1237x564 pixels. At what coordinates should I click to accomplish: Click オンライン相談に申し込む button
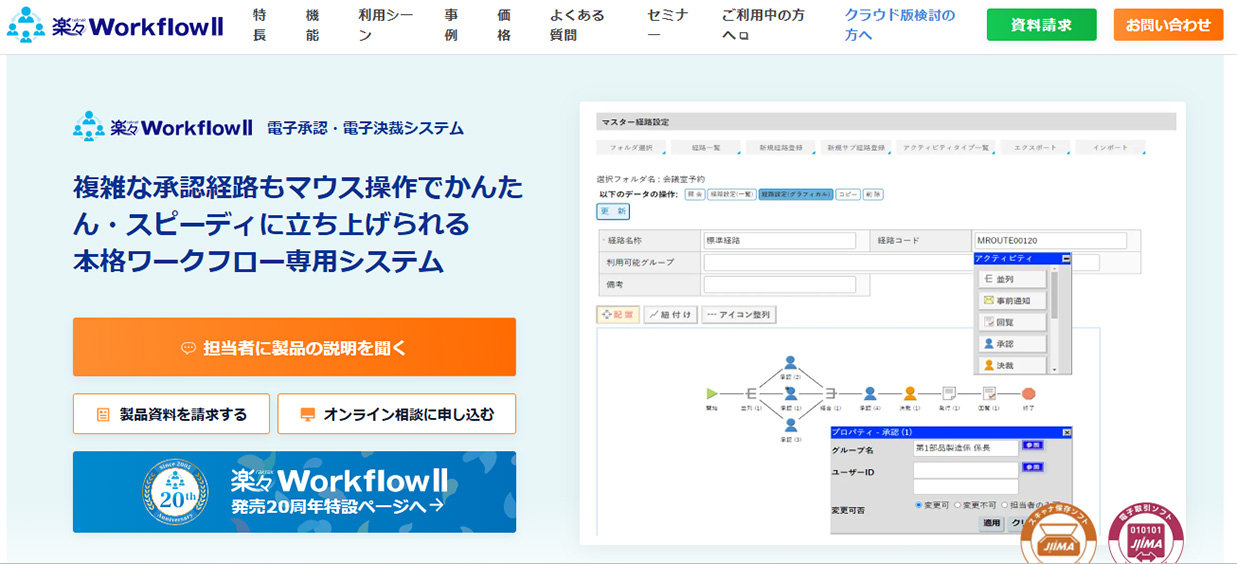397,414
